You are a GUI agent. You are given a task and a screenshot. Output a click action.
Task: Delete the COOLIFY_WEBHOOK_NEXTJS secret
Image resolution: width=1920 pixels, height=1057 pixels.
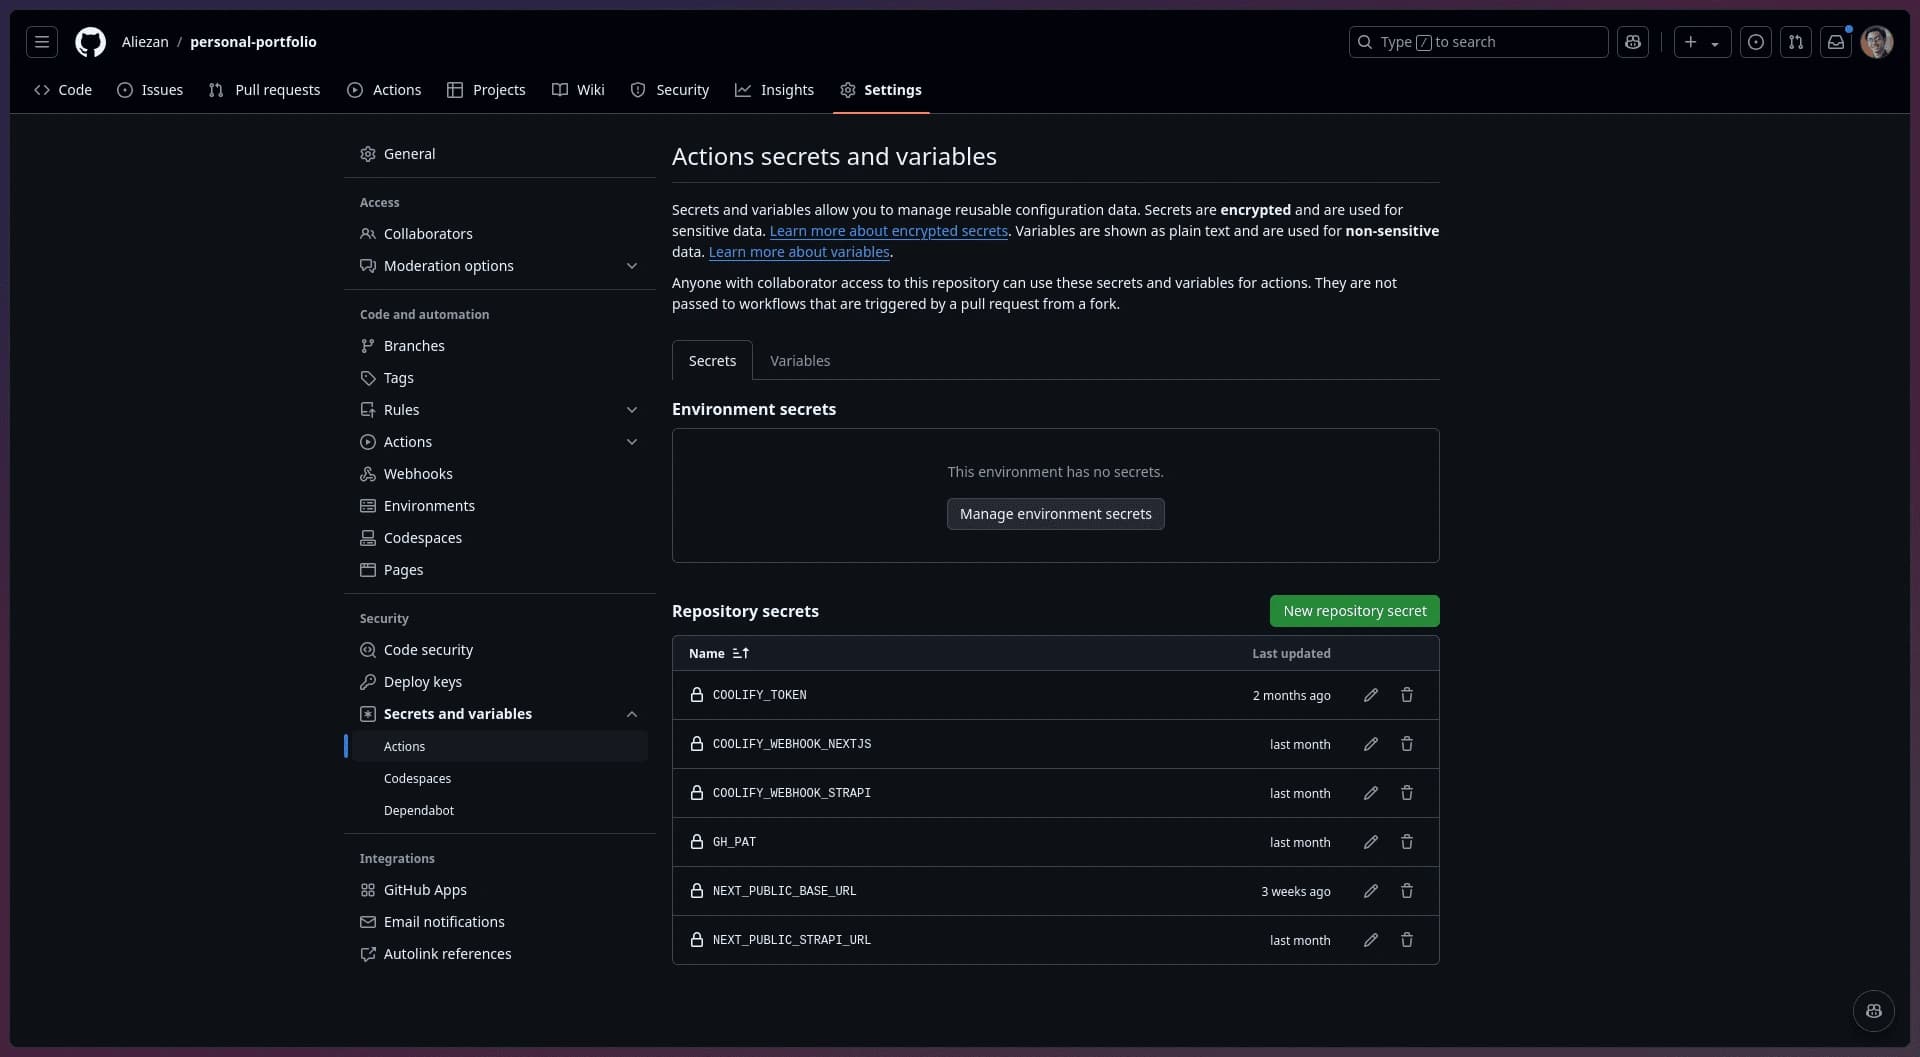(x=1407, y=744)
